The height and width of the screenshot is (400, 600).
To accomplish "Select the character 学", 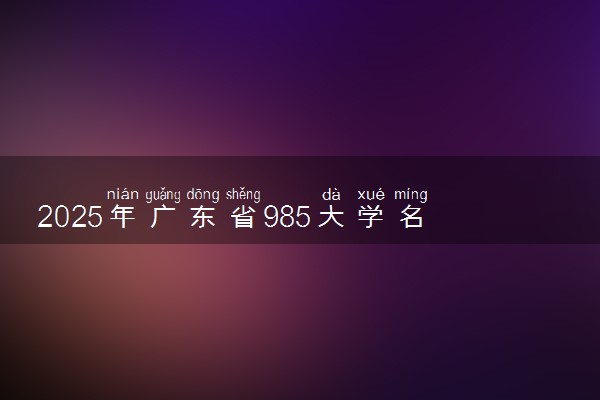I will click(371, 217).
